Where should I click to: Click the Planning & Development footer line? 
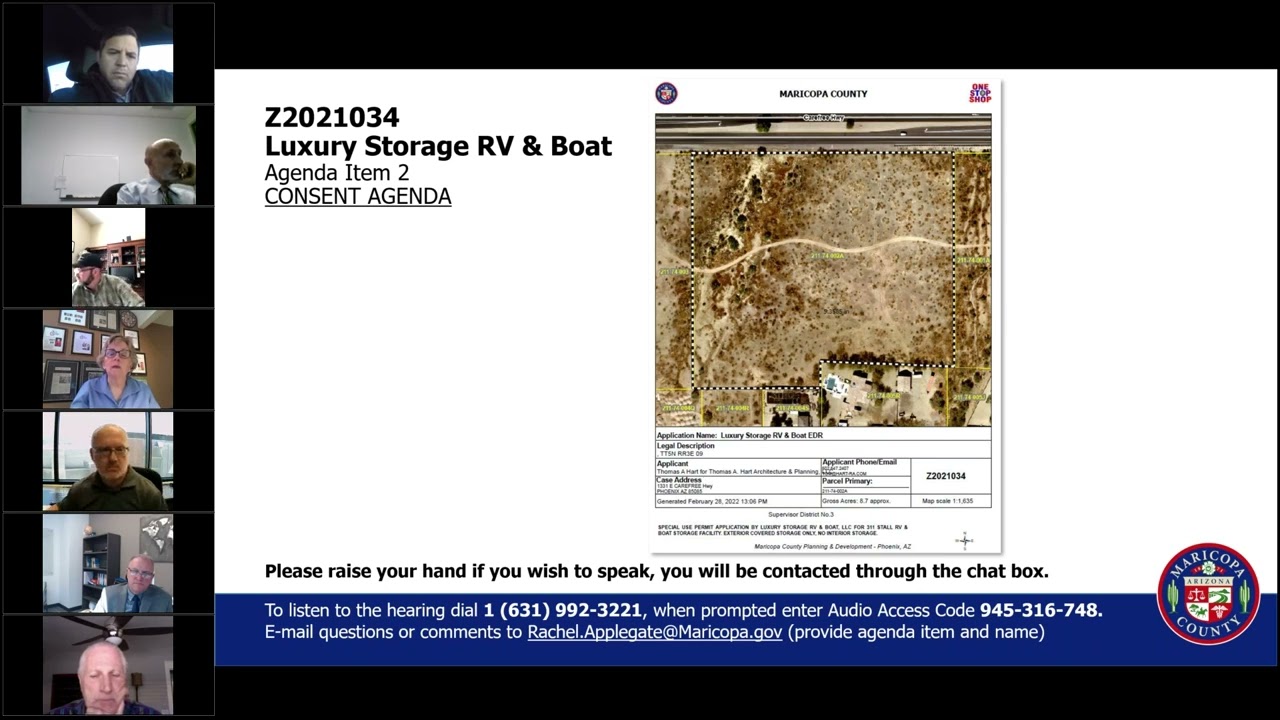click(833, 547)
